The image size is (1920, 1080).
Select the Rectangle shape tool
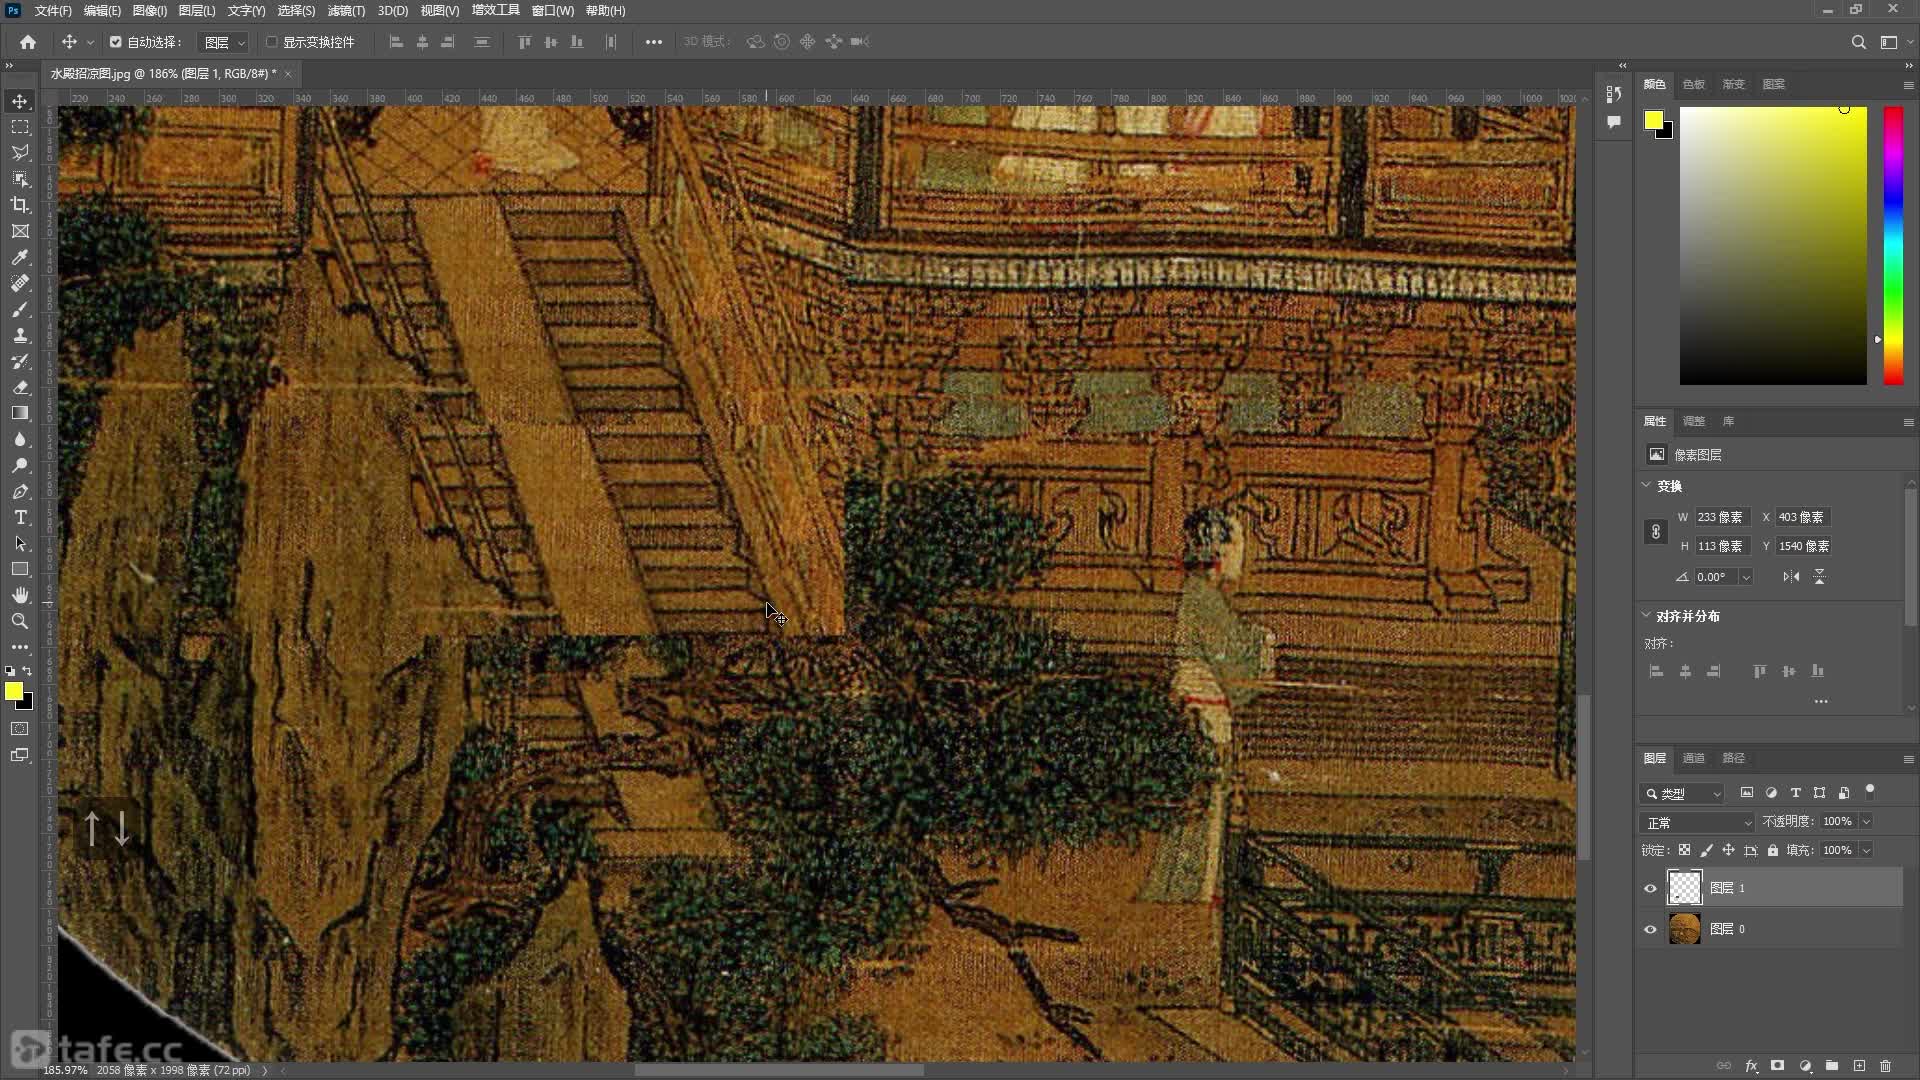[20, 569]
